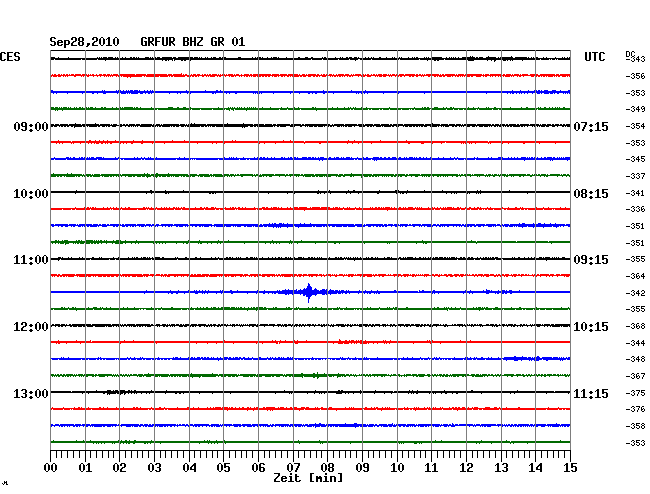Select minute 00 on the time axis
This screenshot has height=494, width=650.
51,468
